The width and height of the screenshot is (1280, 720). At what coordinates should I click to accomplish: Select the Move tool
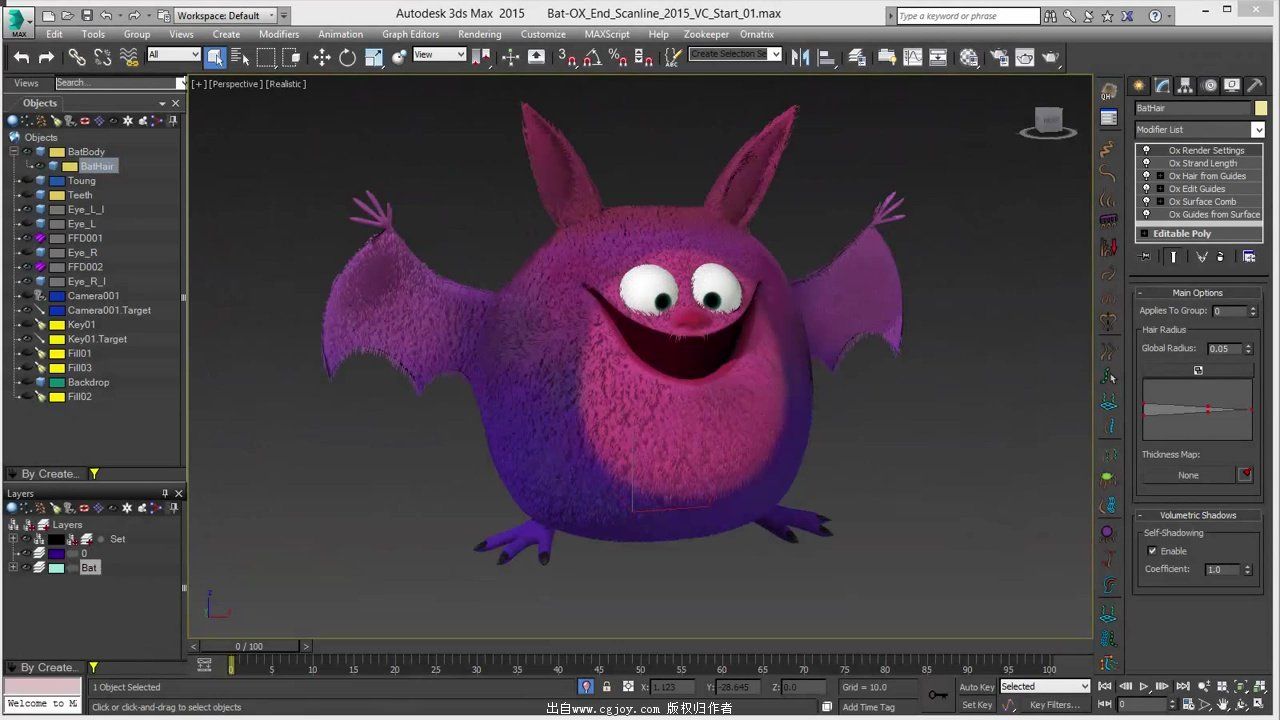321,57
